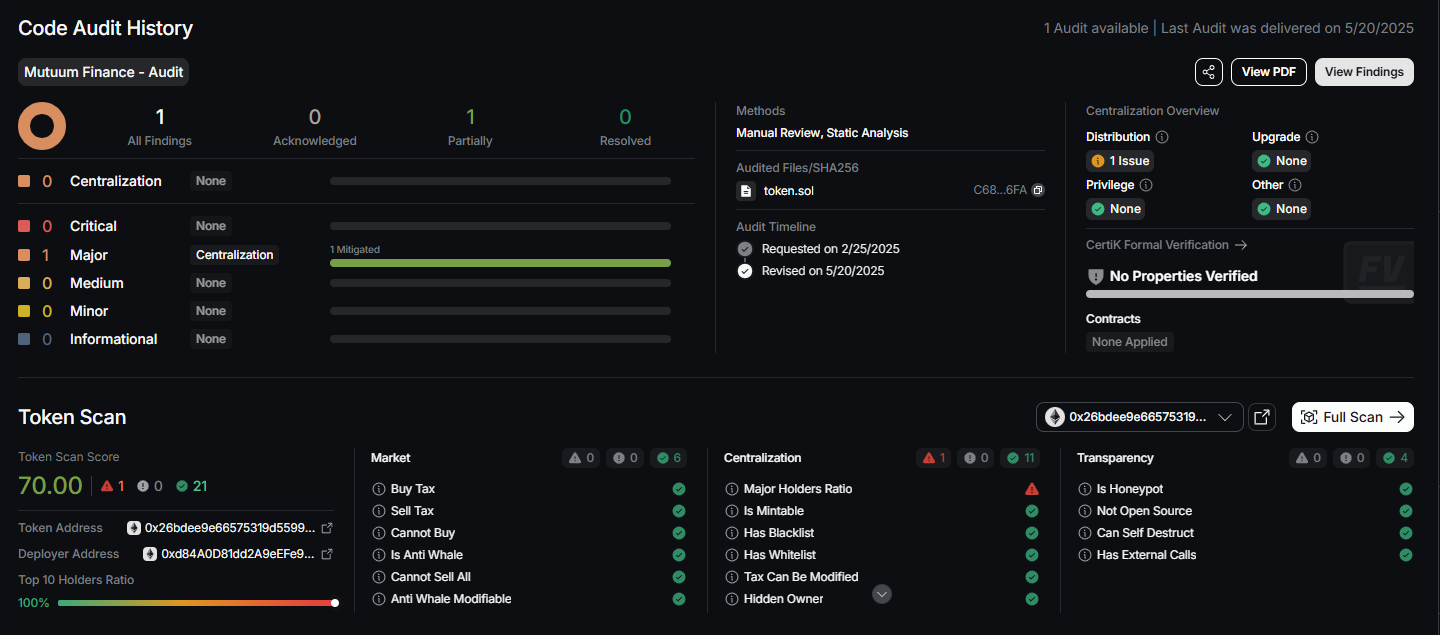Open contract in external explorer icon
The width and height of the screenshot is (1440, 635).
tap(1262, 417)
